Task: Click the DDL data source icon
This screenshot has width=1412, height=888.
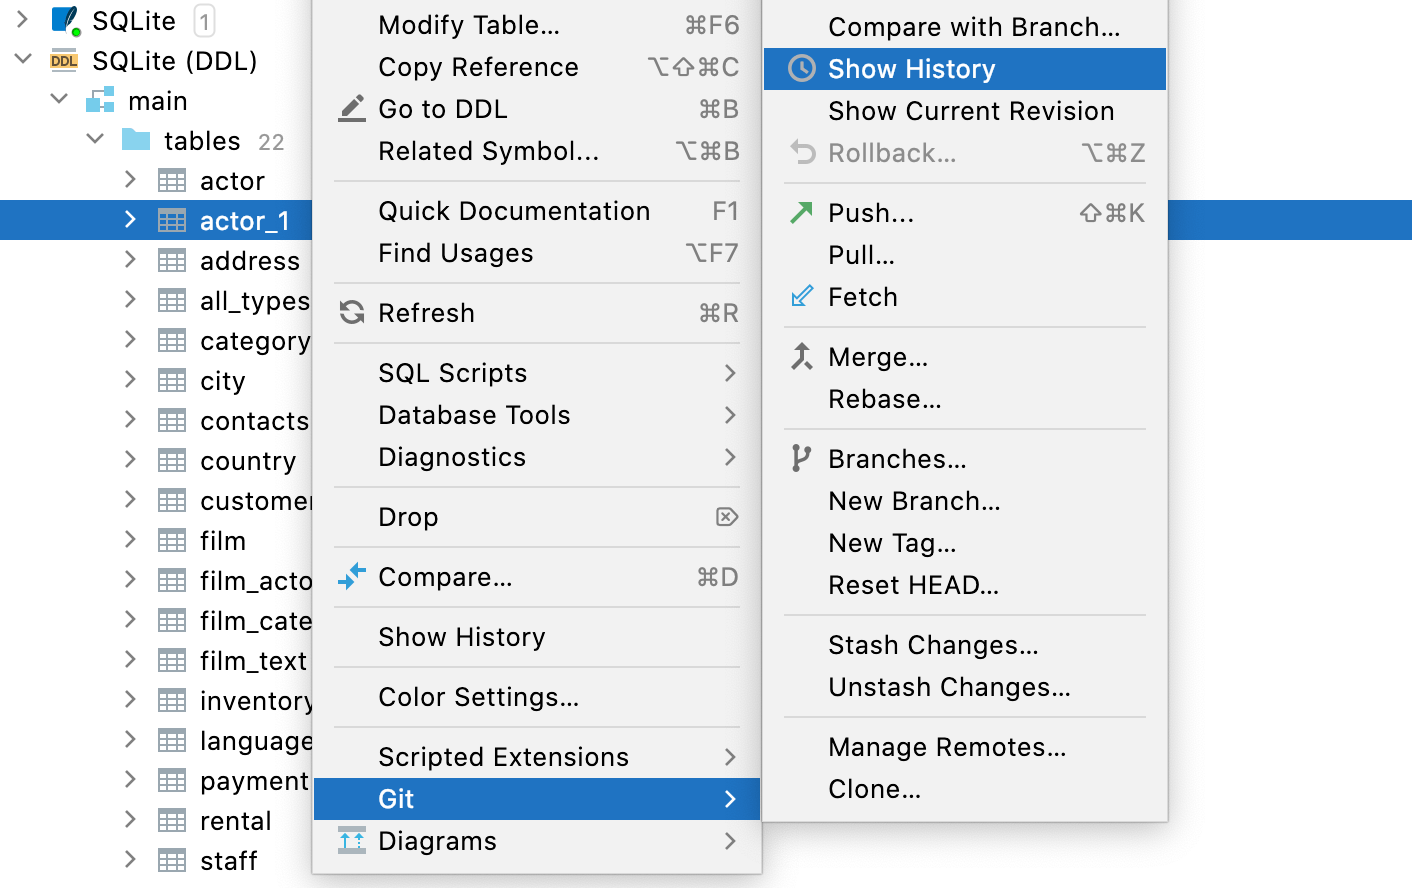Action: coord(63,61)
